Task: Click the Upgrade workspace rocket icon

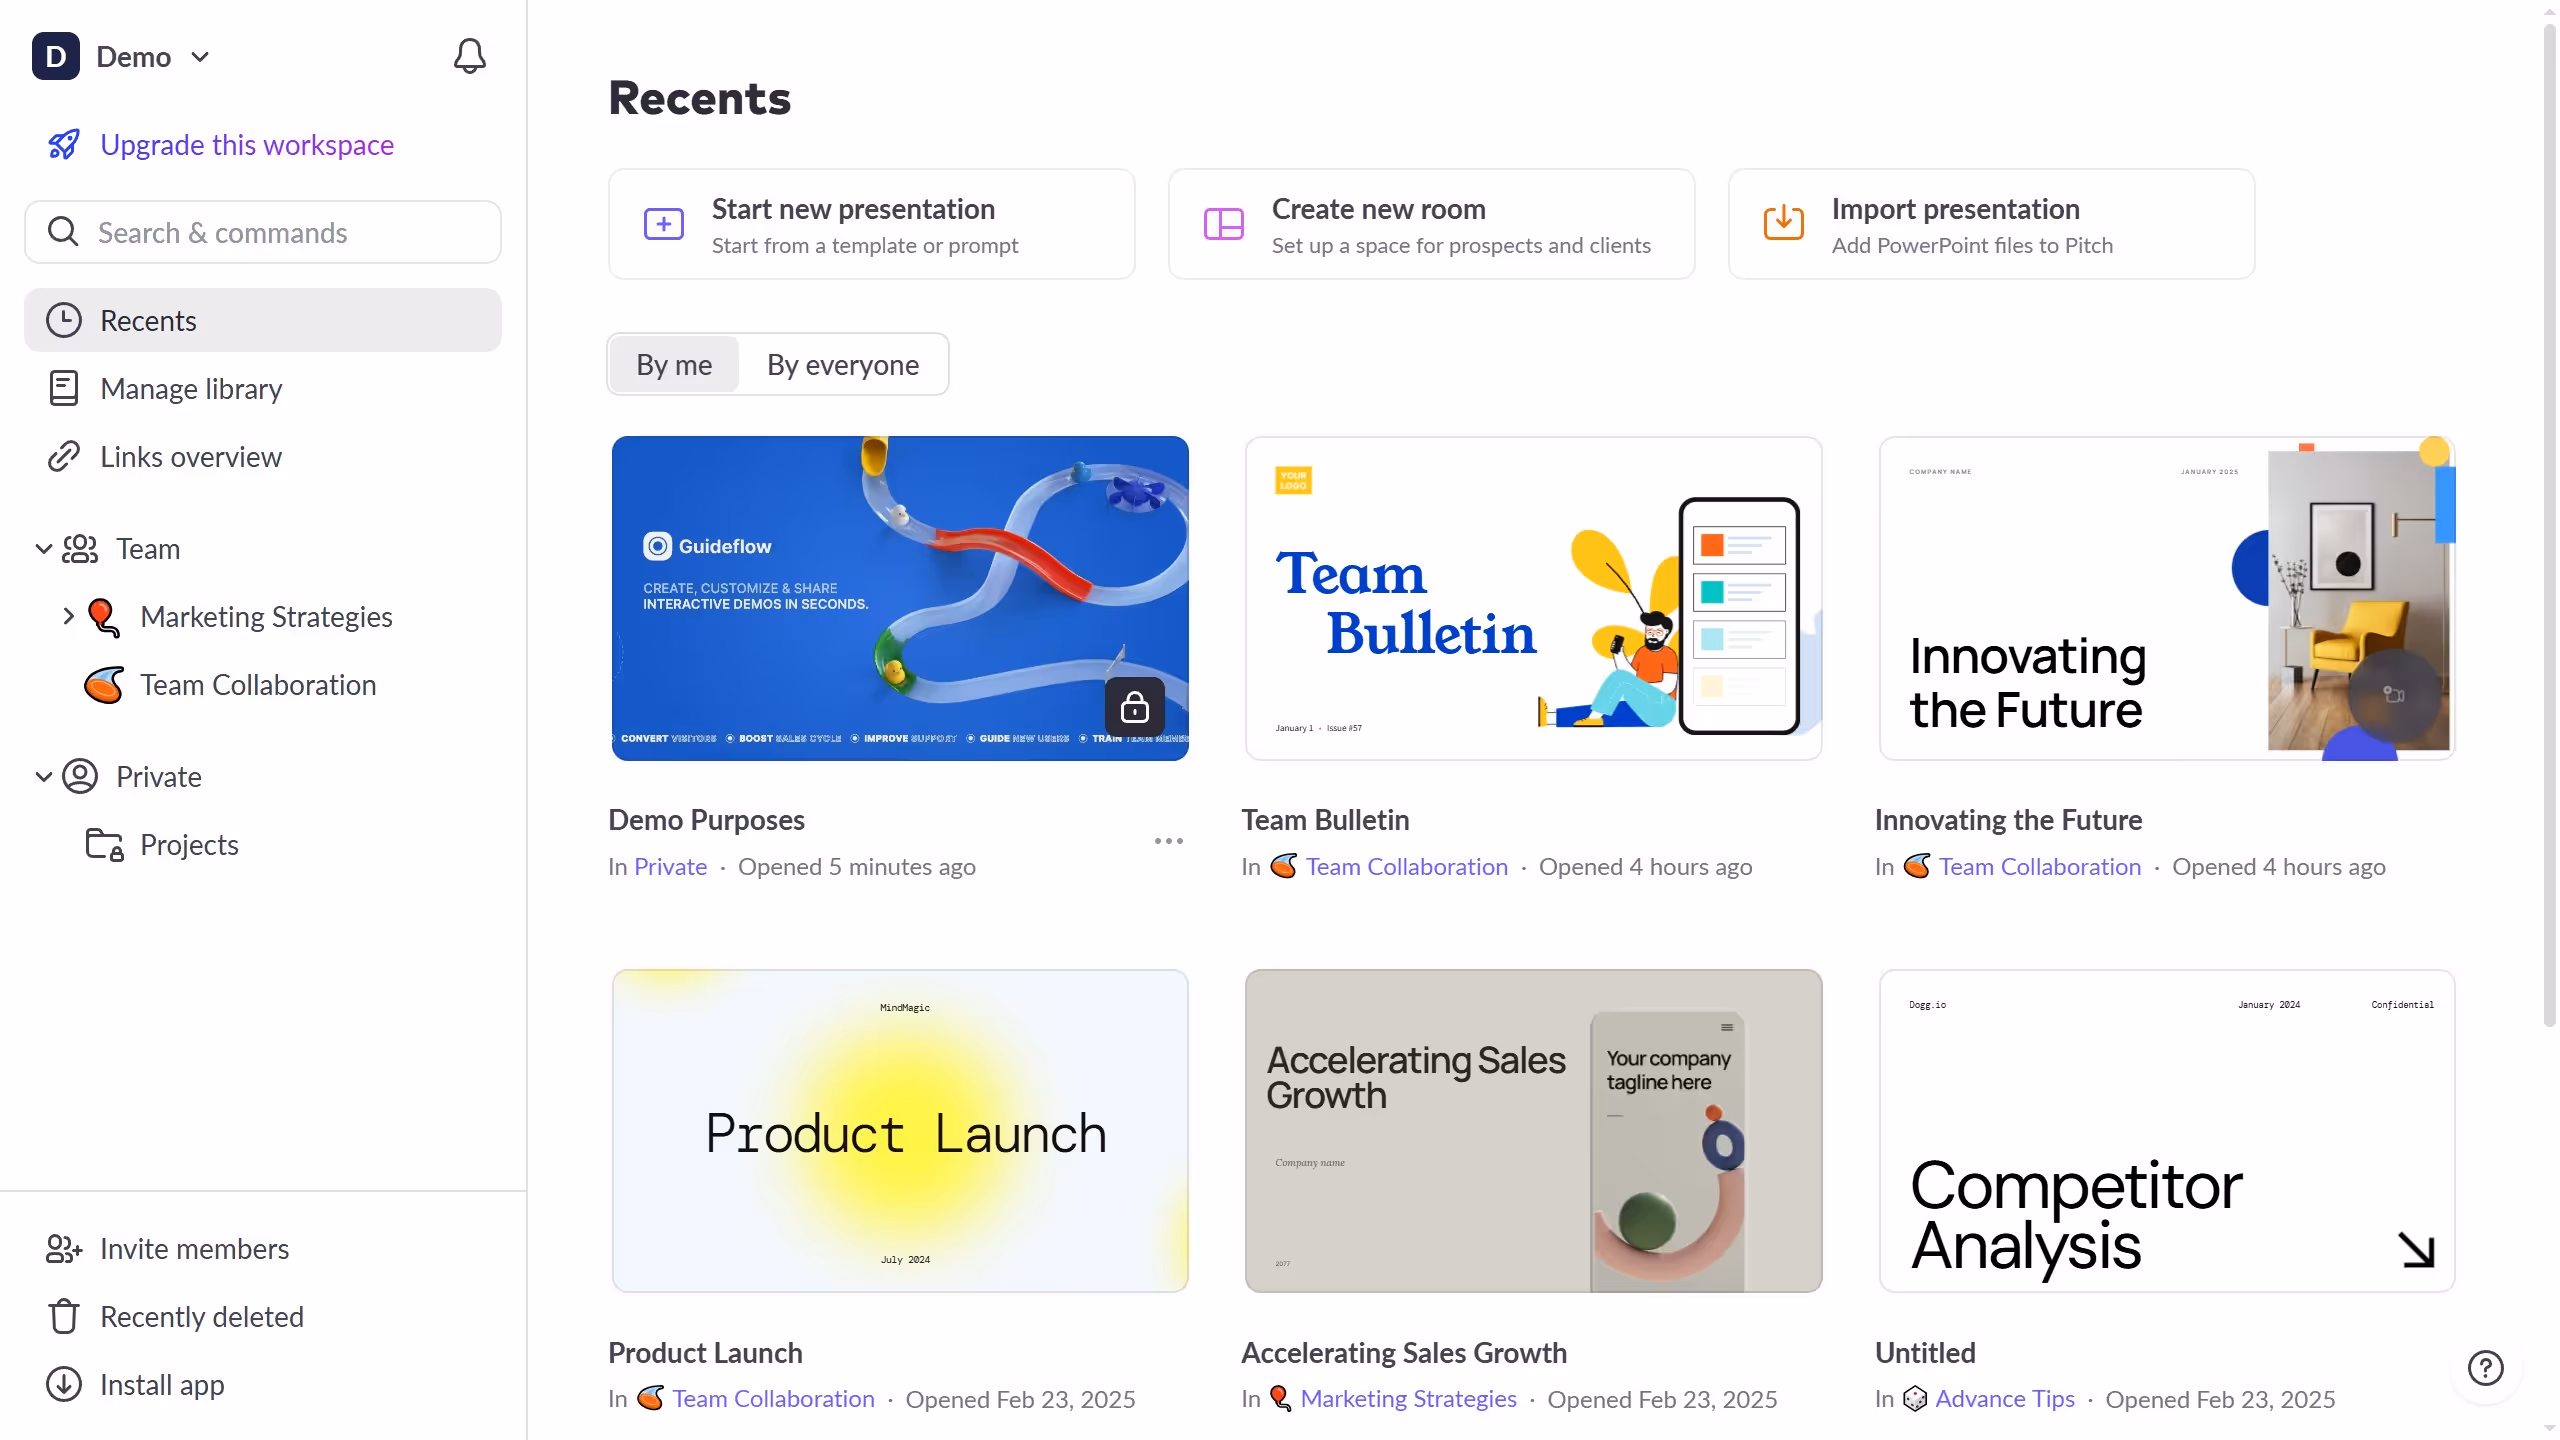Action: tap(64, 145)
